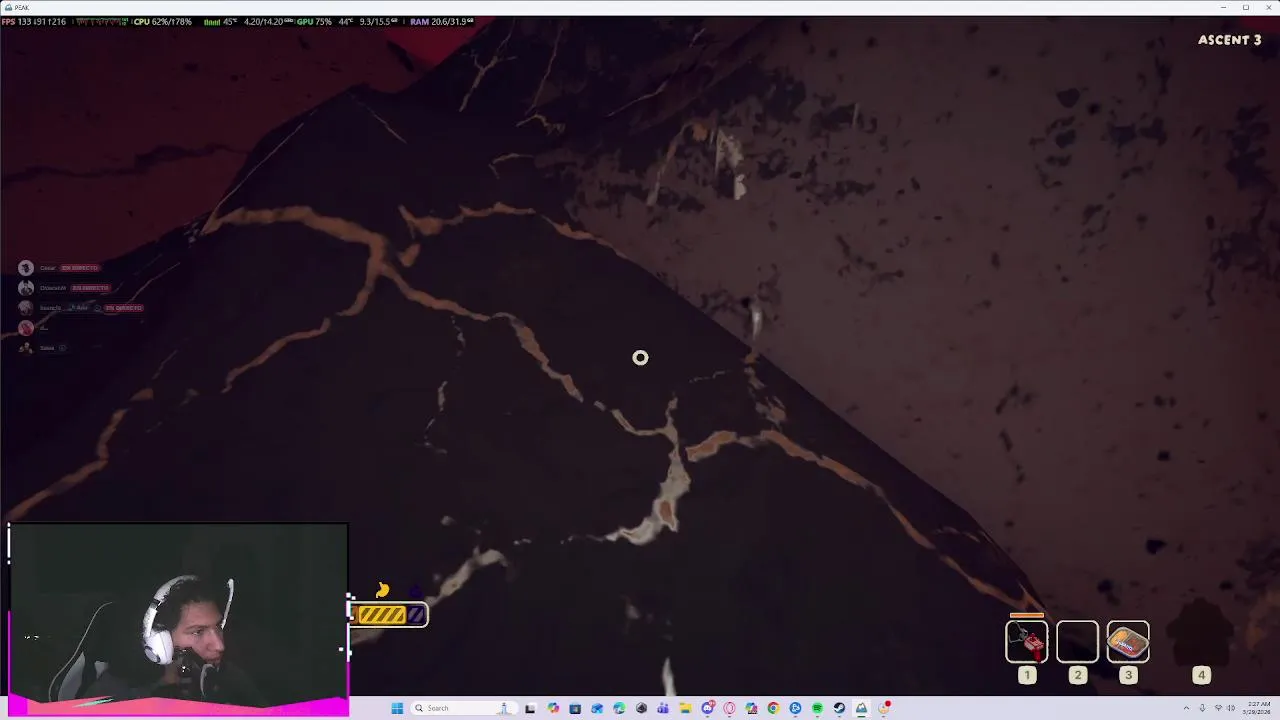Open File Explorer from the taskbar
Screen dimensions: 1280x720
click(x=685, y=708)
